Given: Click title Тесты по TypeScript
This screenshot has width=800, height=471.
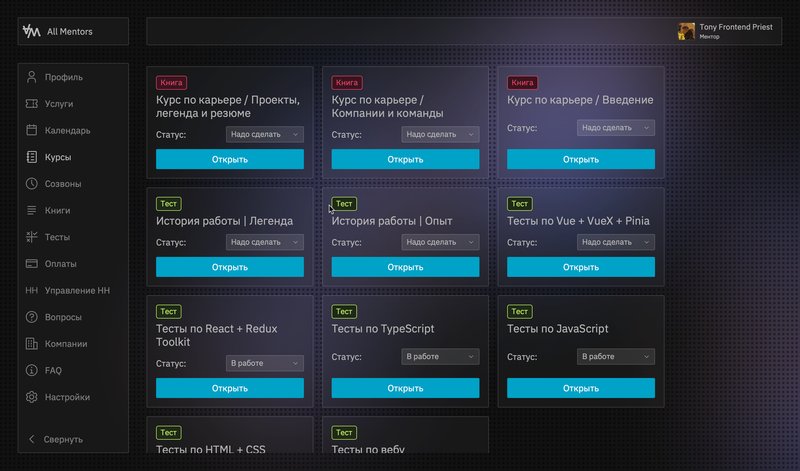Looking at the screenshot, I should pos(383,329).
